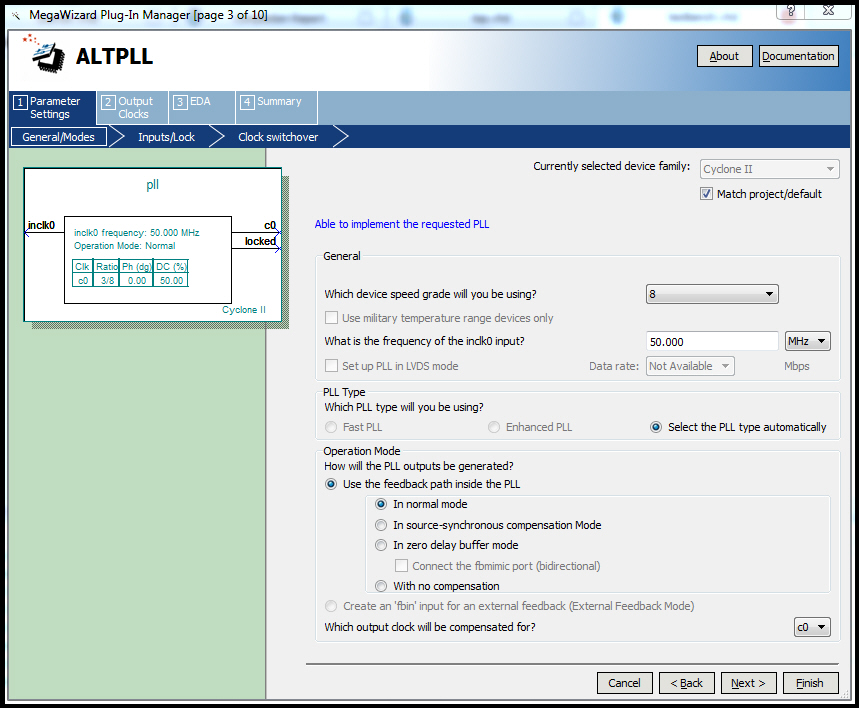Choose Select the PLL type automatically
859x708 pixels.
click(x=656, y=427)
